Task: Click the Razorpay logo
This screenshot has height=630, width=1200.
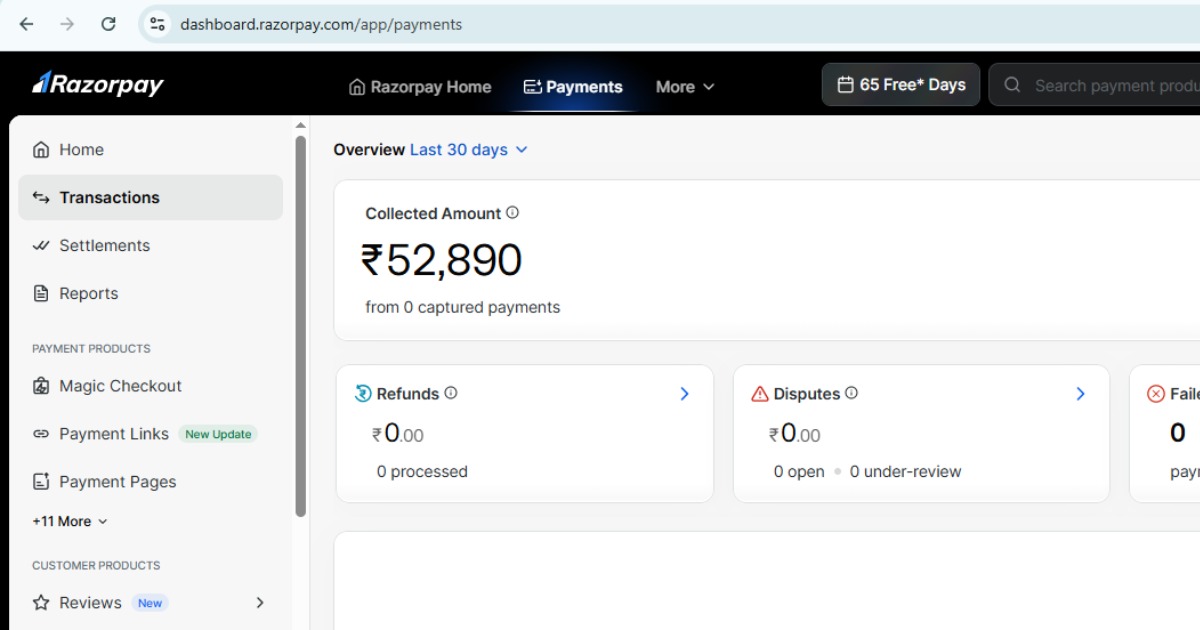Action: pos(97,85)
